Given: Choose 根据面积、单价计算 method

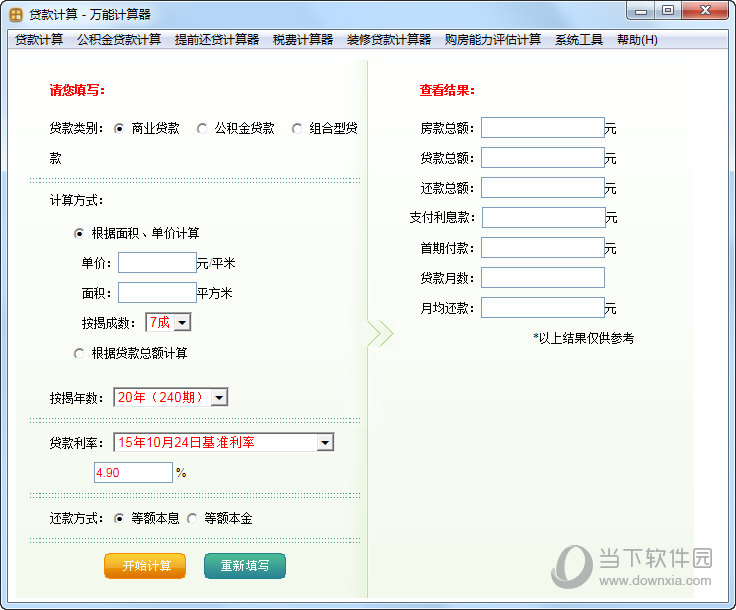Looking at the screenshot, I should [x=79, y=233].
